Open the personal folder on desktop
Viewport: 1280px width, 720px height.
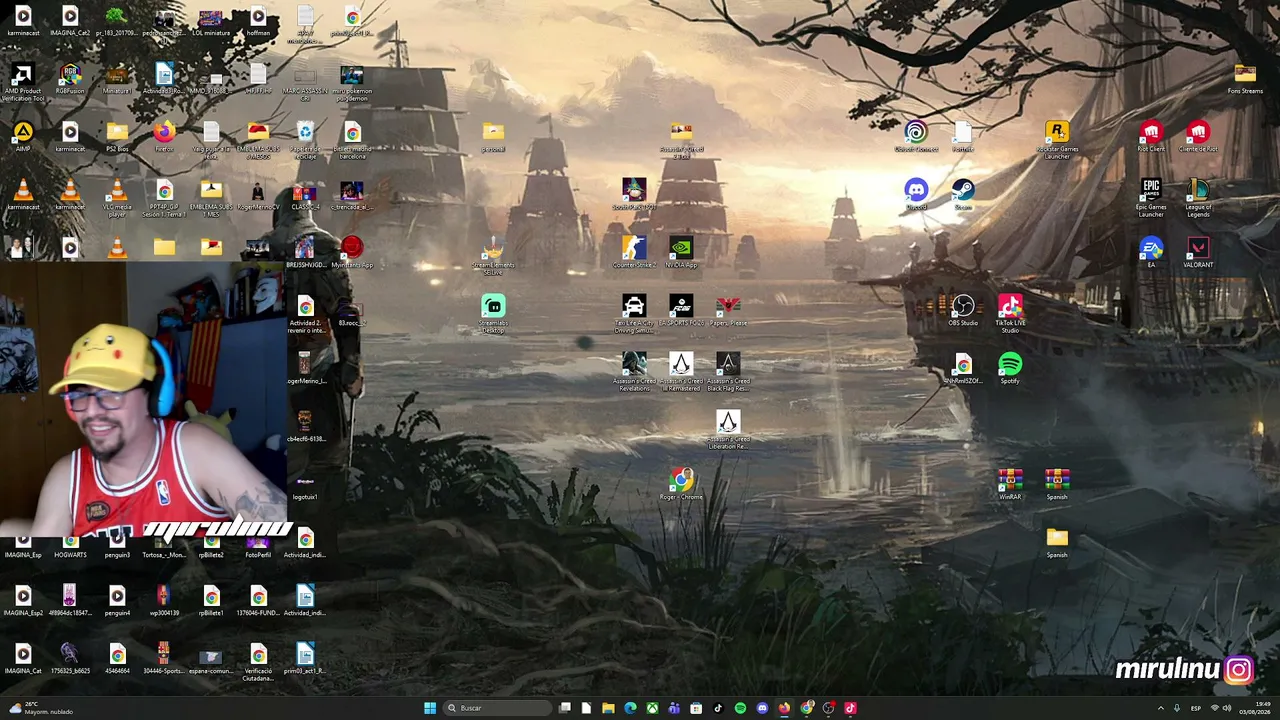point(493,138)
